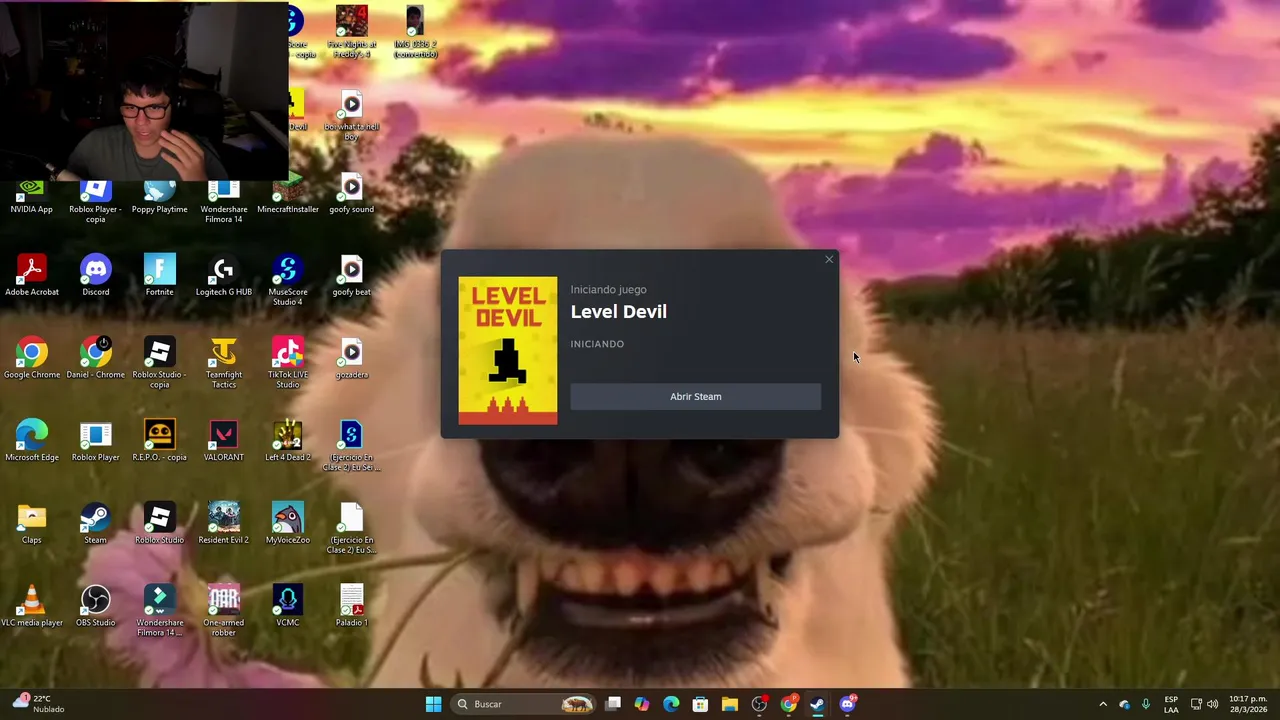Select the Roblox Studio - copia shortcut

point(160,364)
